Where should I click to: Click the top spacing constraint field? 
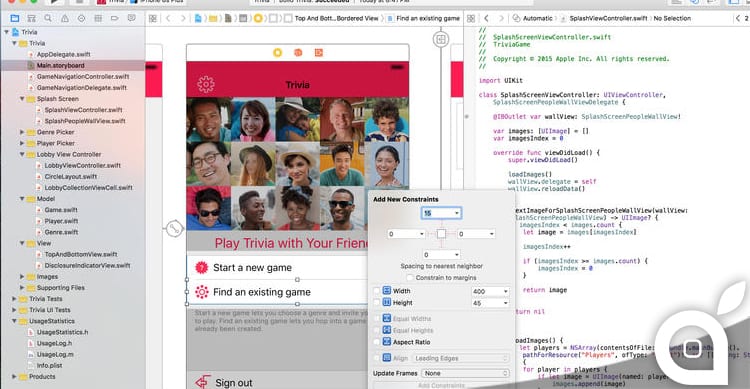441,213
